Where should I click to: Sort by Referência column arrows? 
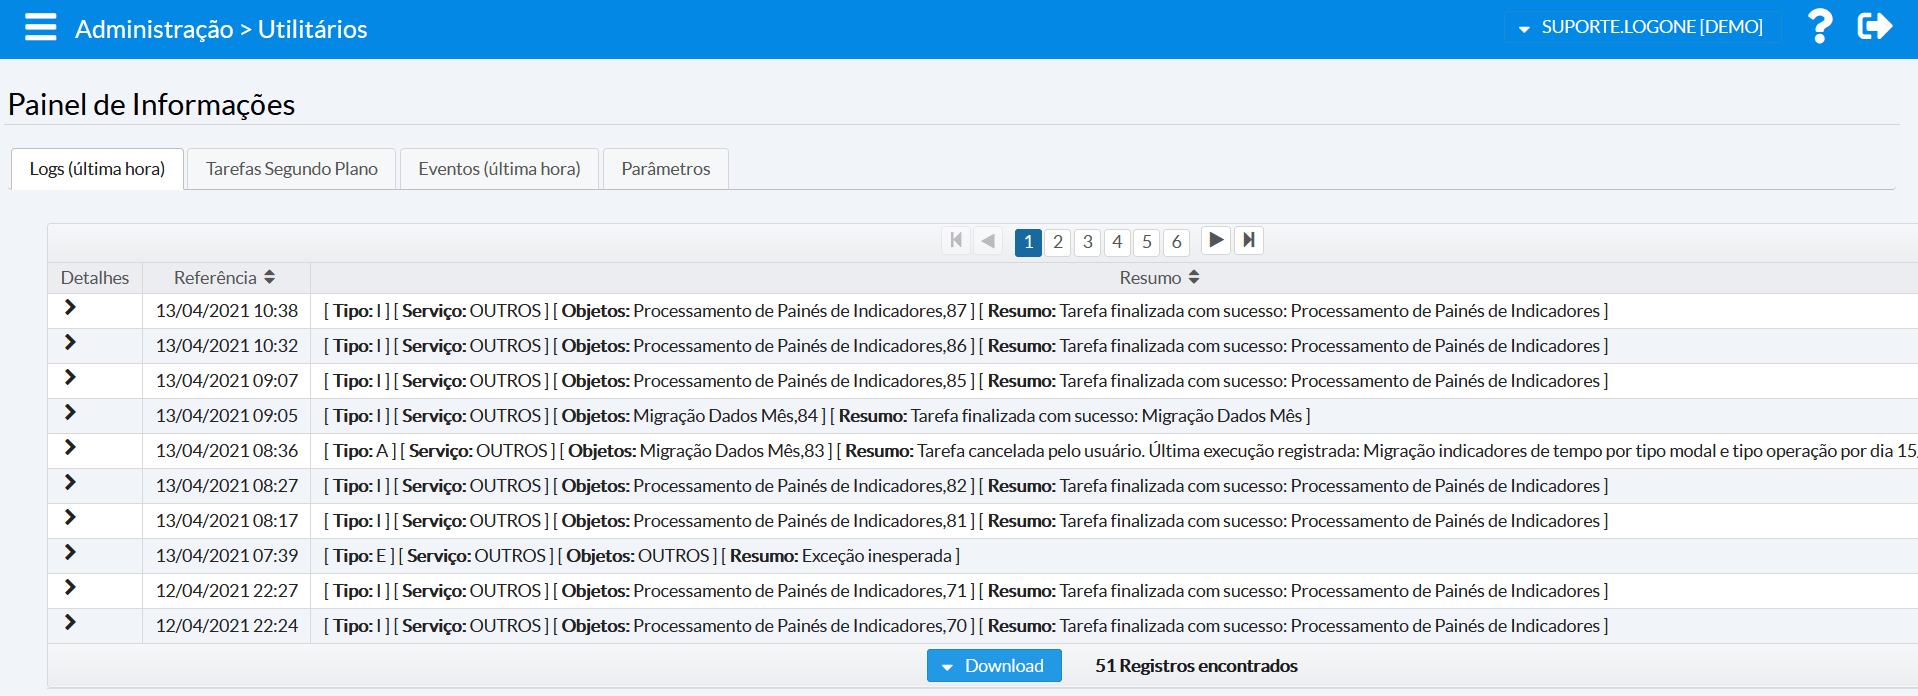tap(269, 277)
